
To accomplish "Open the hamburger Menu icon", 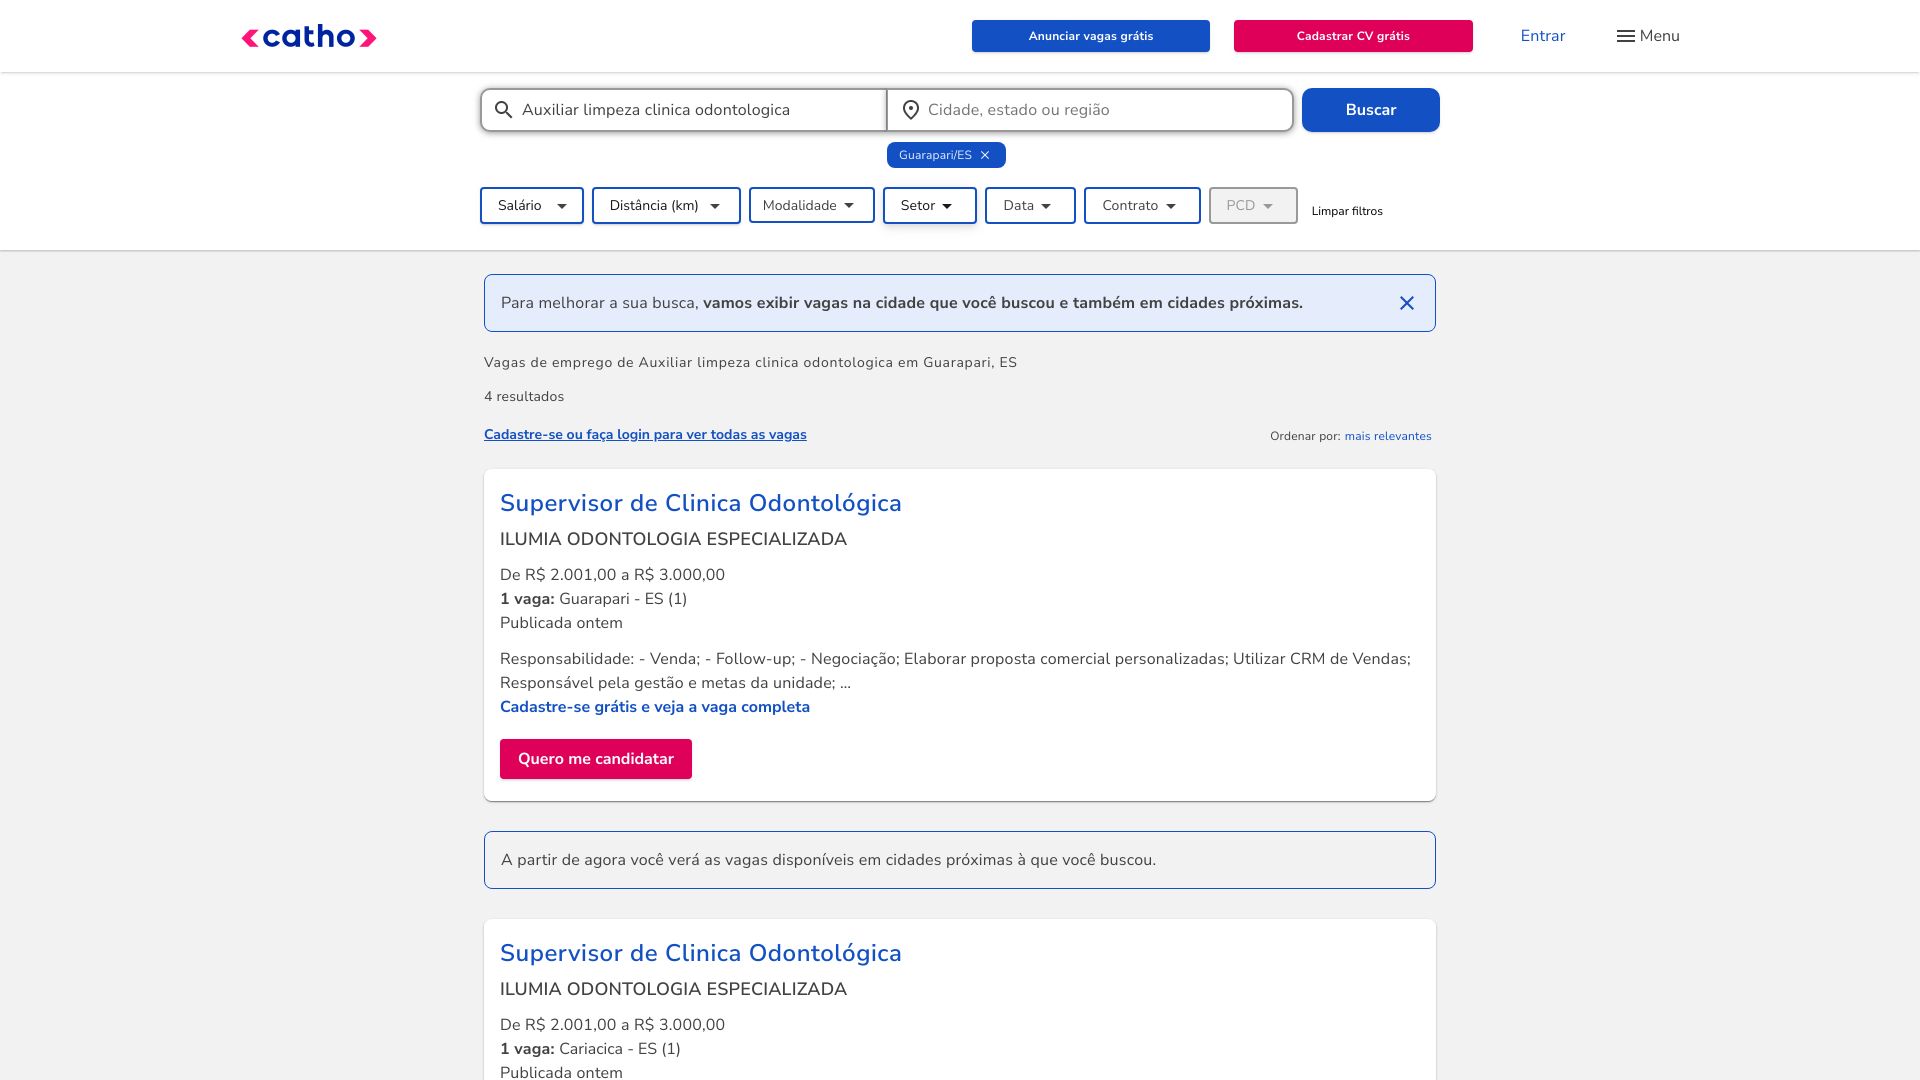I will click(x=1626, y=36).
